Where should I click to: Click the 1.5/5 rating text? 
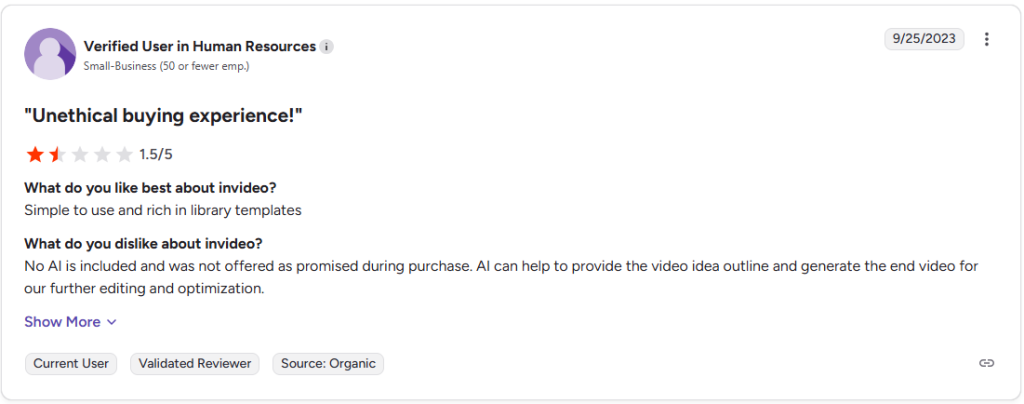(156, 154)
